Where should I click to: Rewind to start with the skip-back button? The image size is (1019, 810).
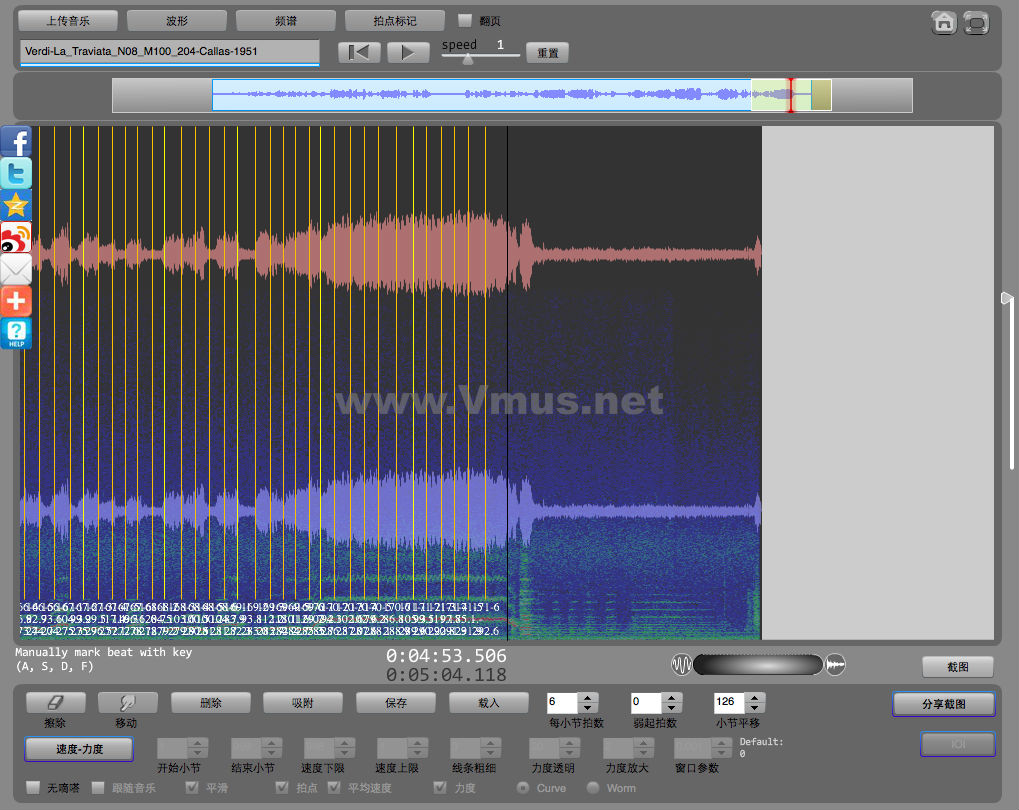pos(359,53)
